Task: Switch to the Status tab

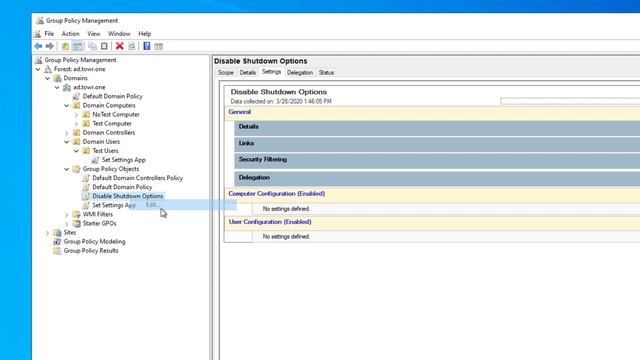Action: tap(326, 73)
